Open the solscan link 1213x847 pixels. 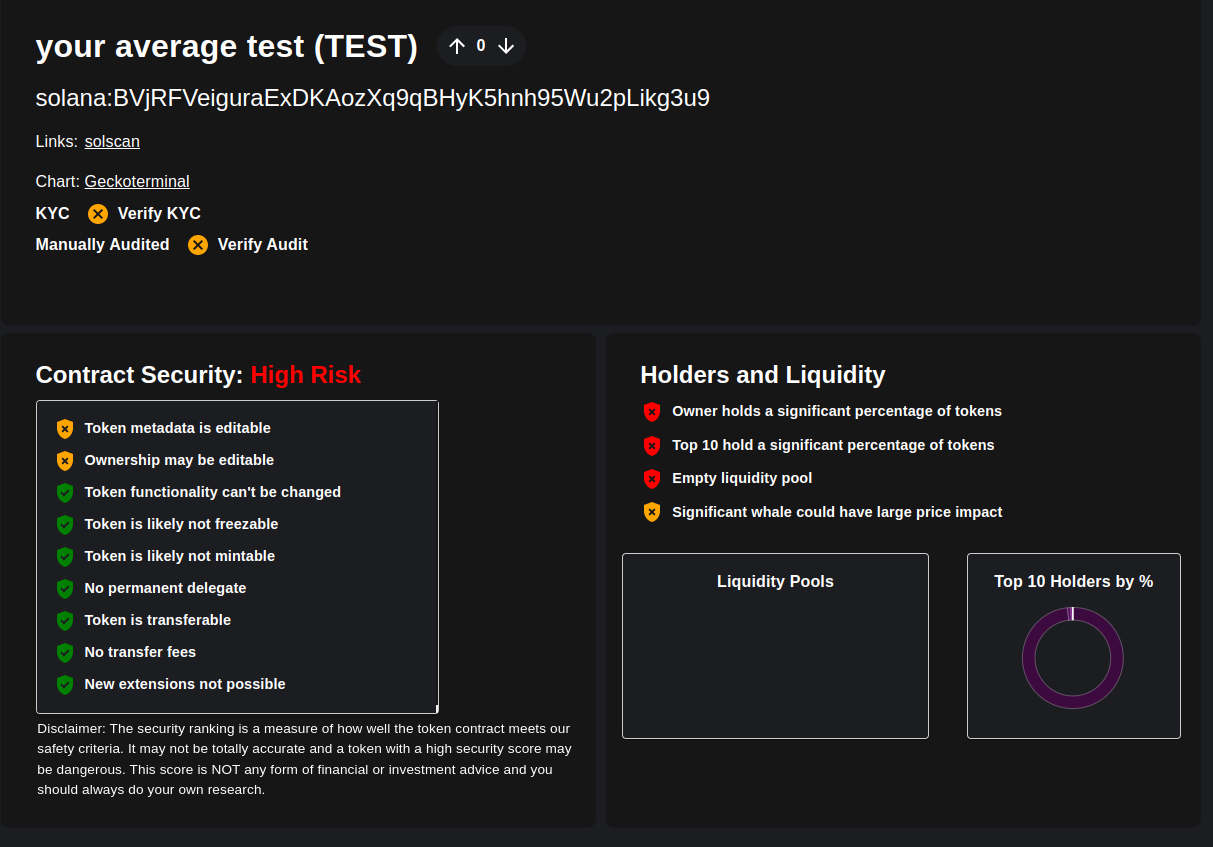pos(112,142)
